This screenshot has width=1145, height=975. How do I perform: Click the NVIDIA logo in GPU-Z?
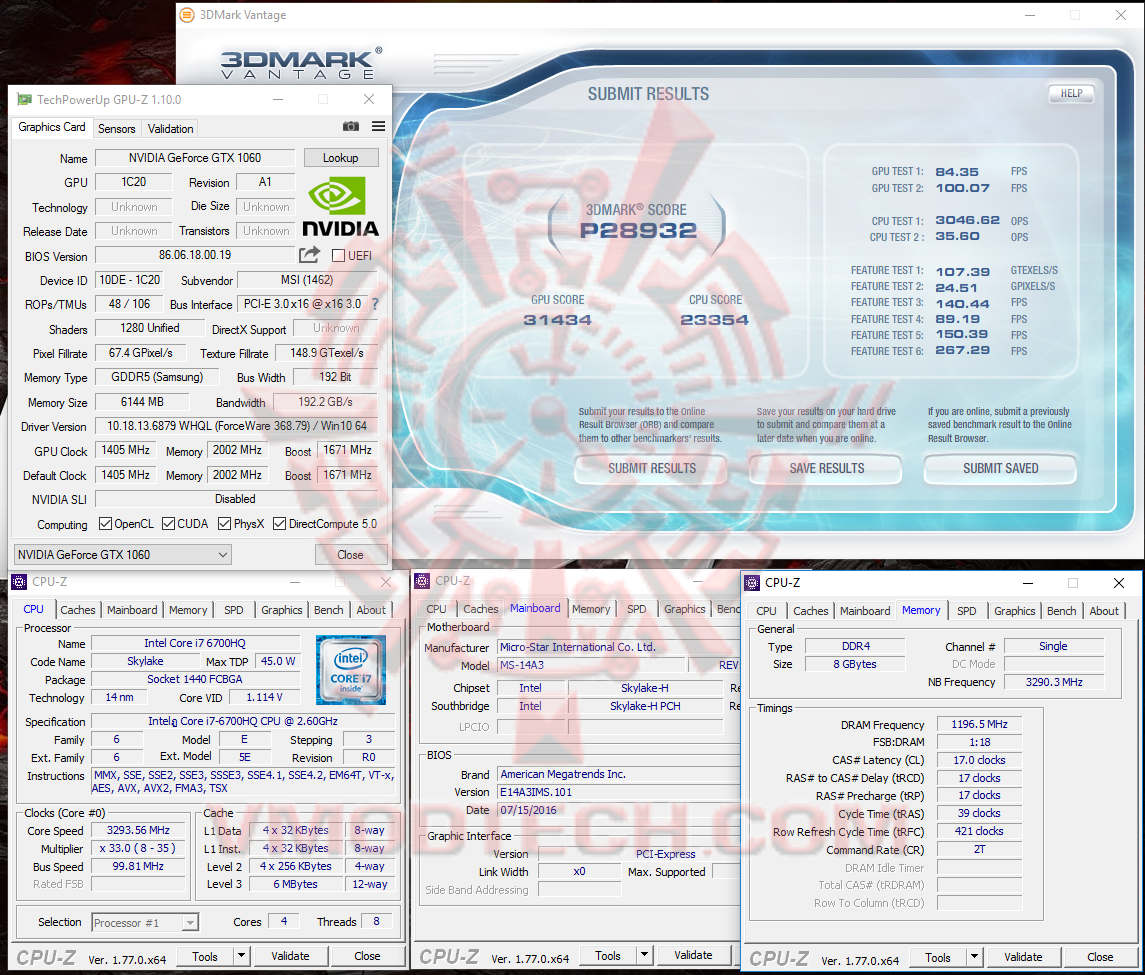click(x=340, y=207)
